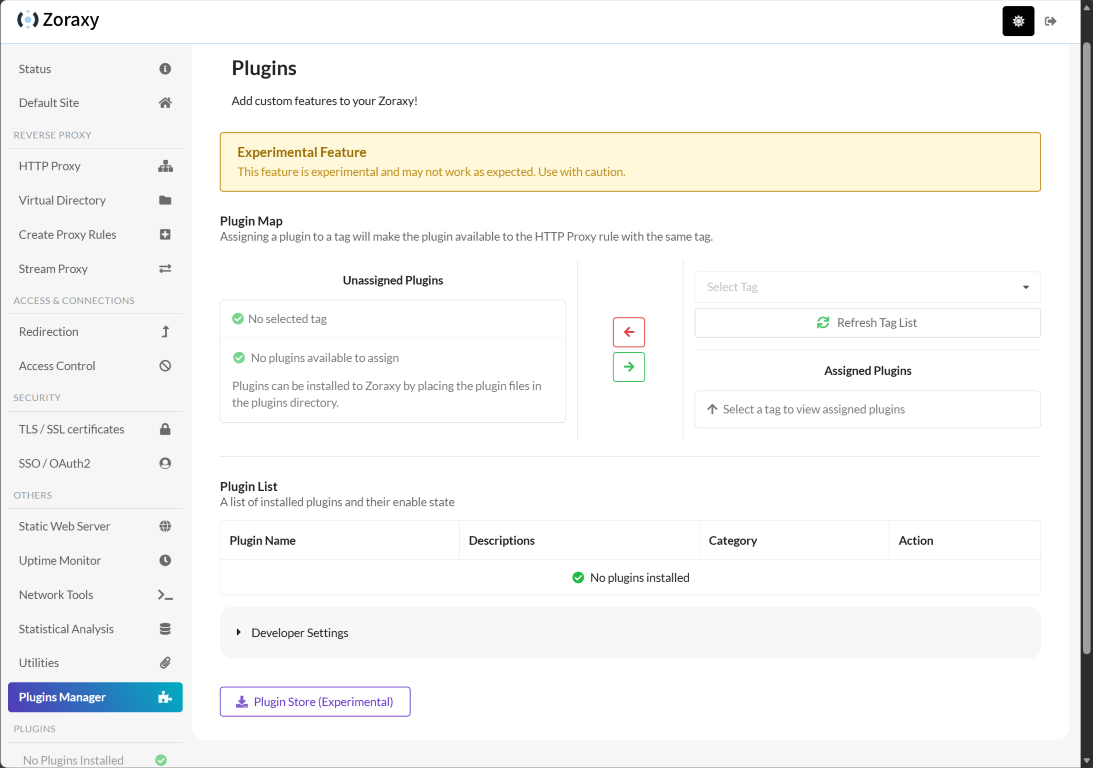Click the lock icon for TLS / SSL certificates
Image resolution: width=1093 pixels, height=768 pixels.
pyautogui.click(x=165, y=429)
